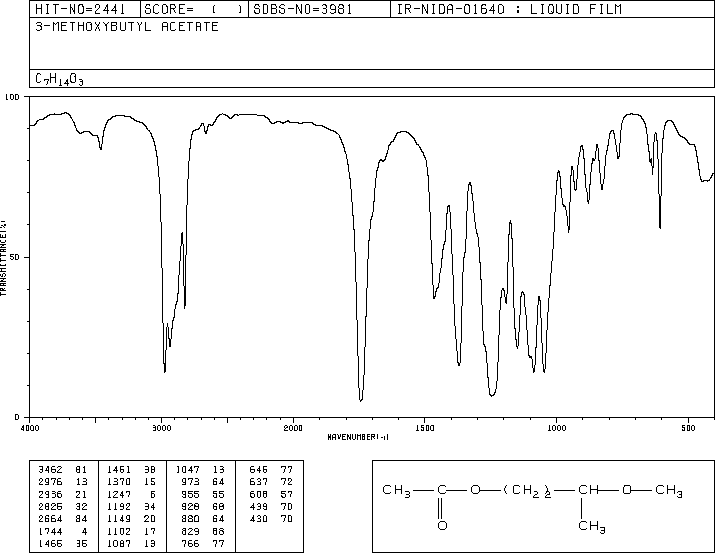
Task: Click the sharp peak near 608 wavenumber
Action: (x=660, y=226)
